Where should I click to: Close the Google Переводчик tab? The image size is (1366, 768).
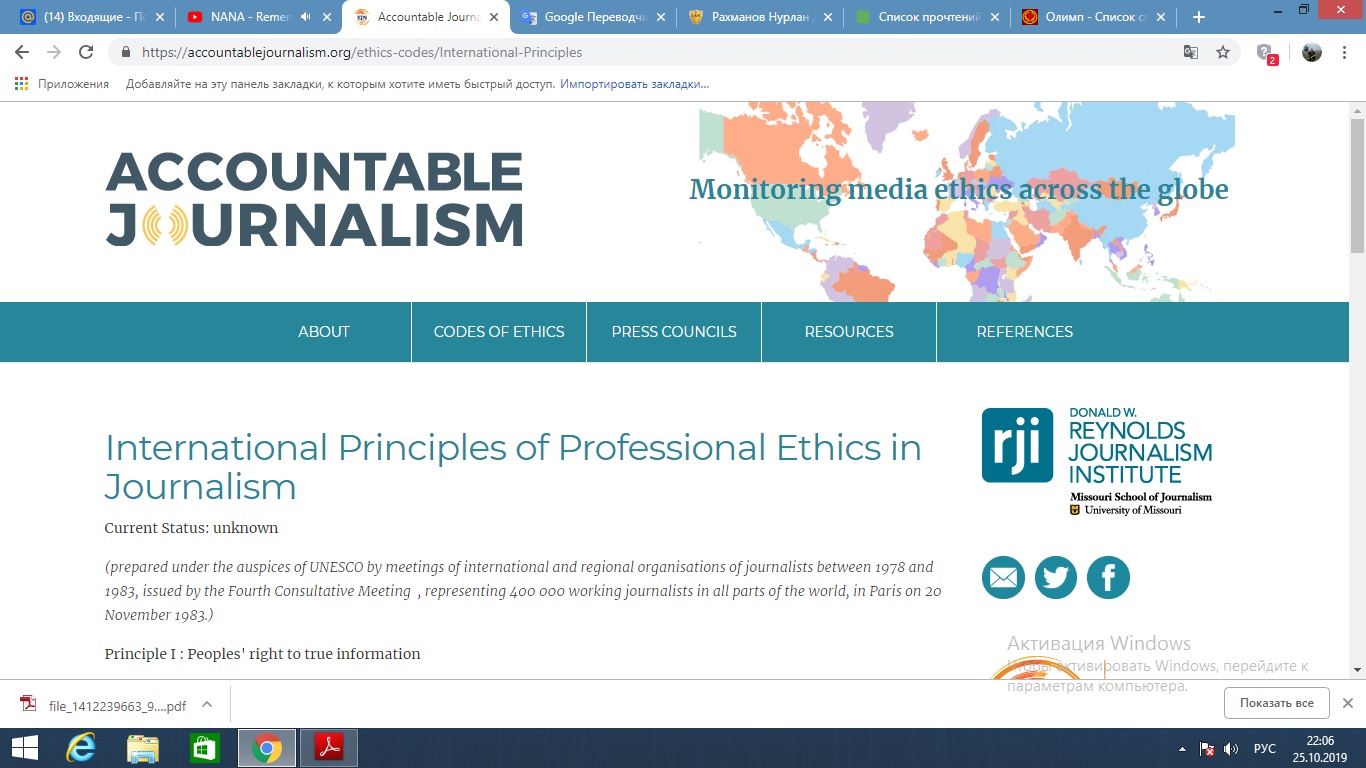(660, 17)
